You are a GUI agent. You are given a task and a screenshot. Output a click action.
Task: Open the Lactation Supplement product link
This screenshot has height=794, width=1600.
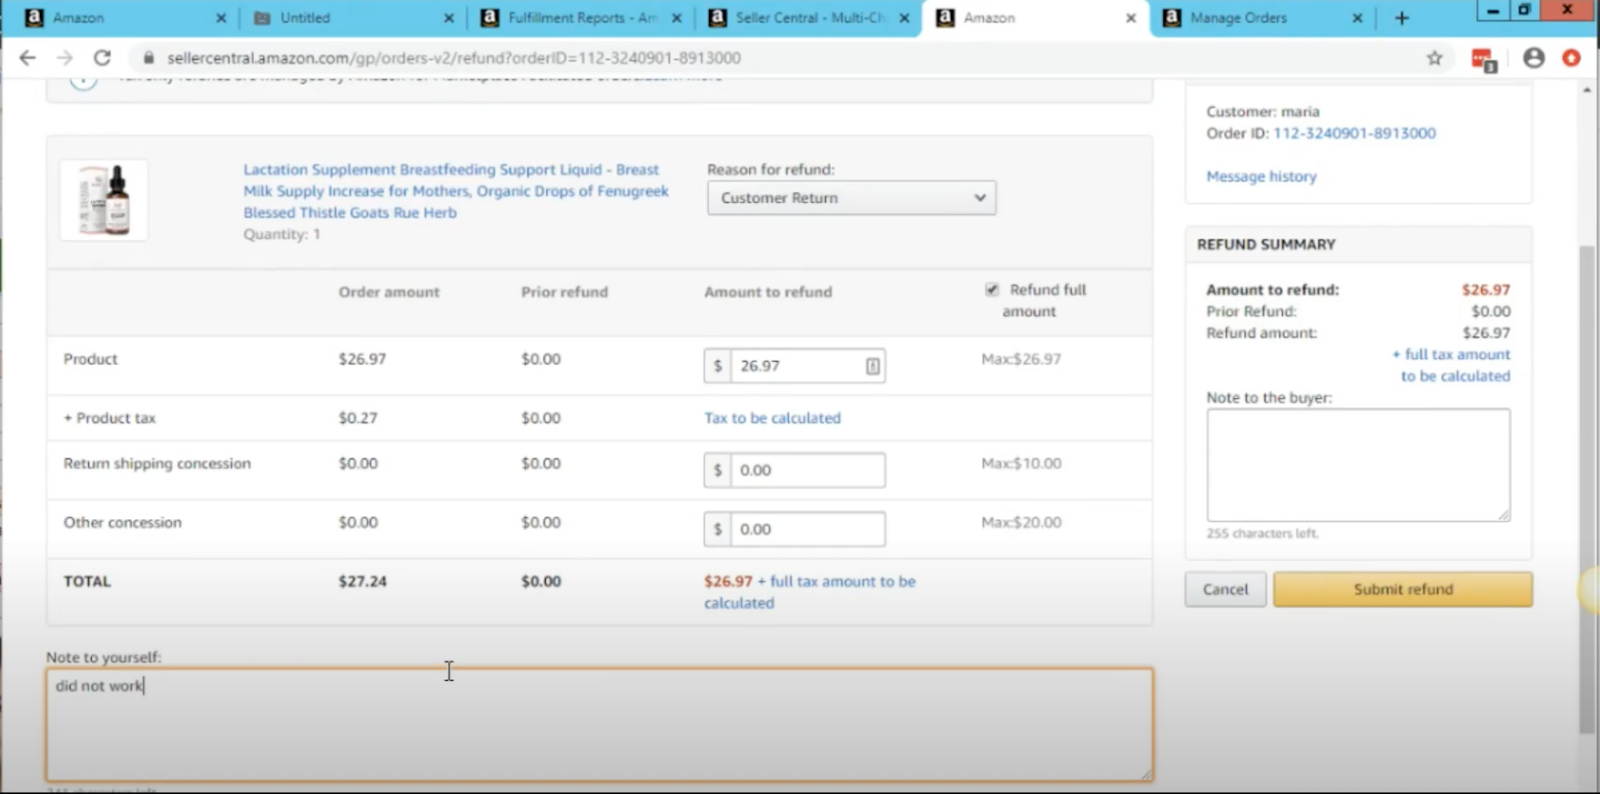[x=455, y=191]
